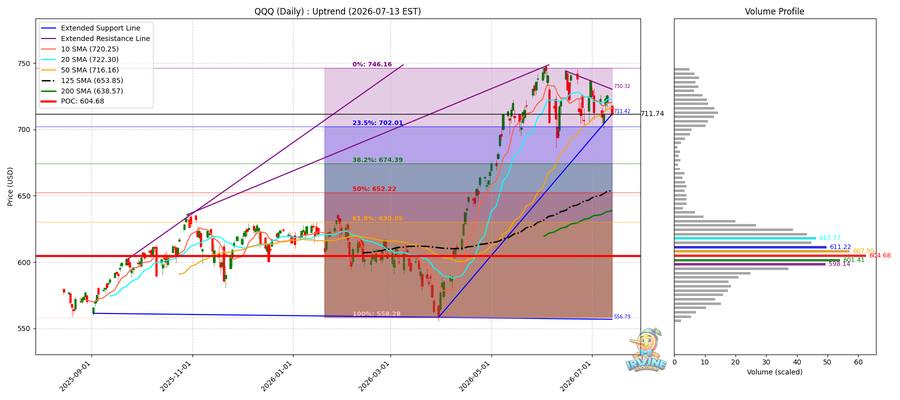Click x-axis date '2026-07-01'
Image resolution: width=900 pixels, height=400 pixels.
point(578,375)
